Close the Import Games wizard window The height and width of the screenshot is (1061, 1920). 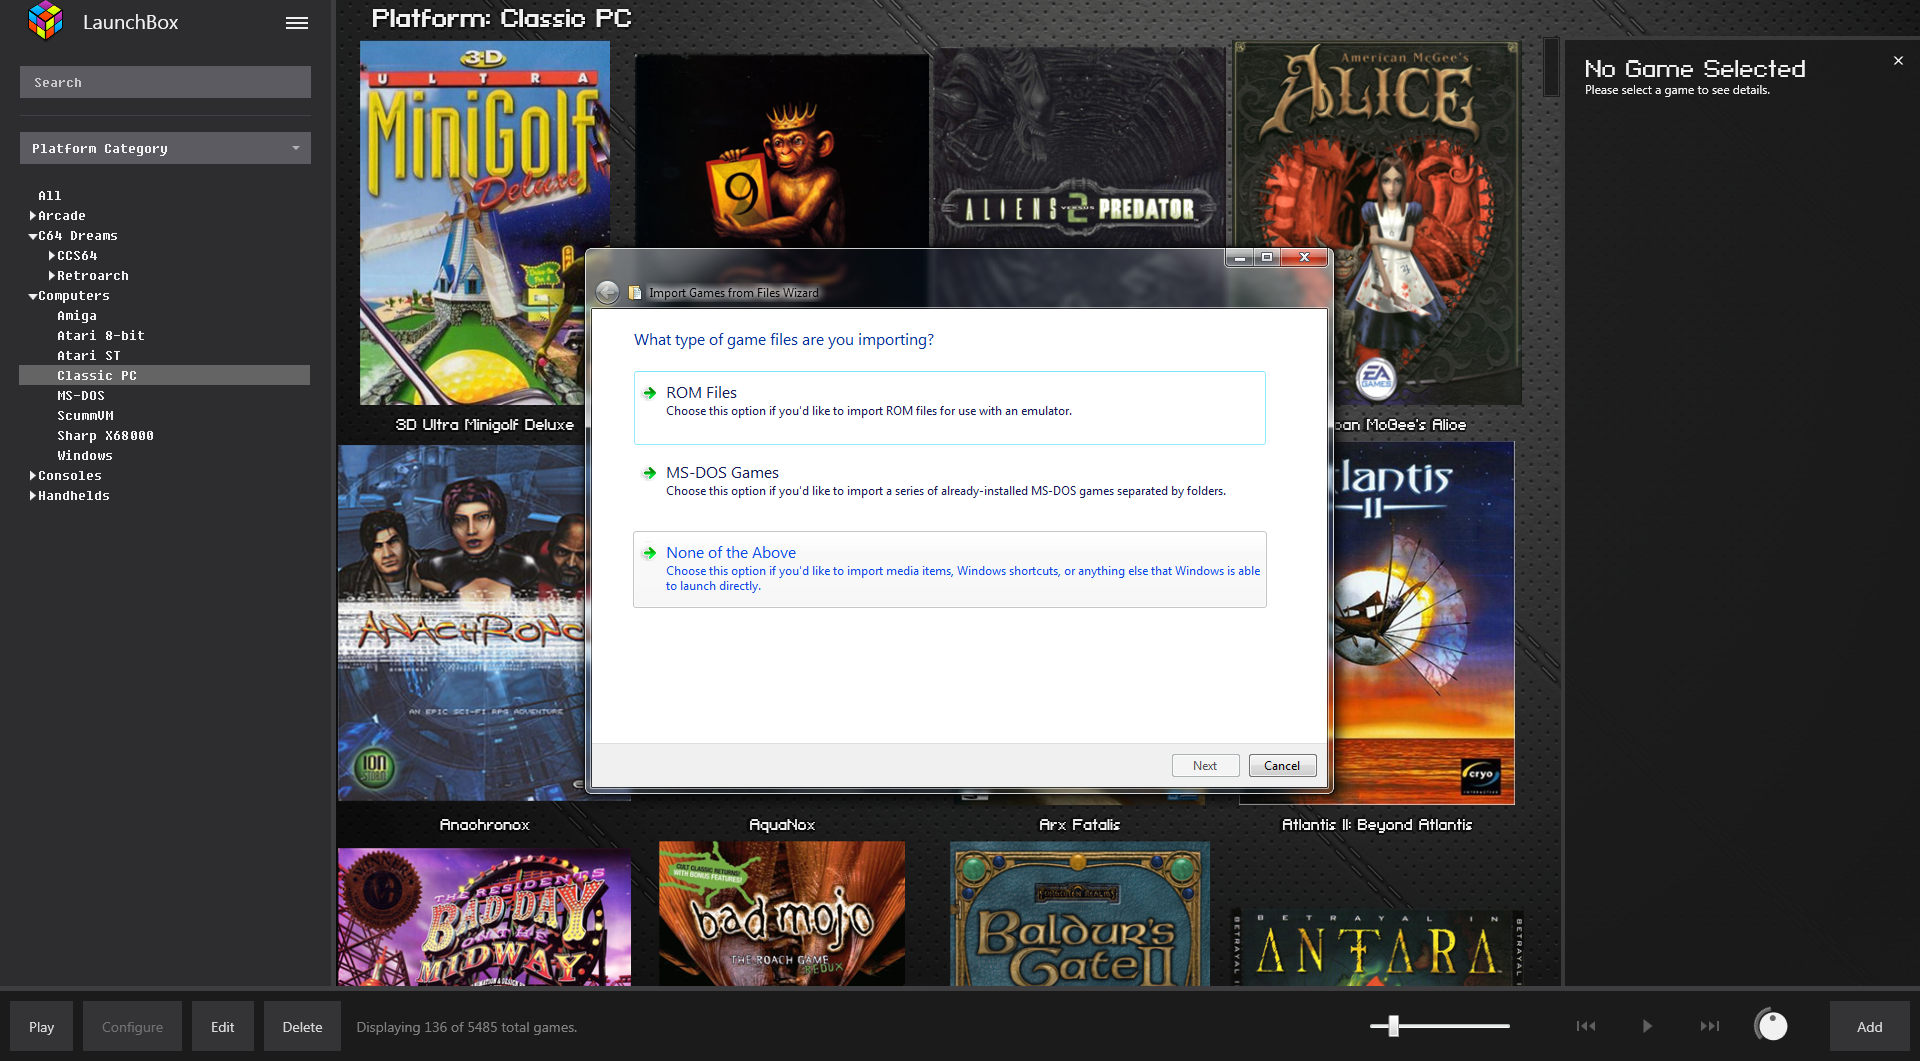tap(1304, 257)
